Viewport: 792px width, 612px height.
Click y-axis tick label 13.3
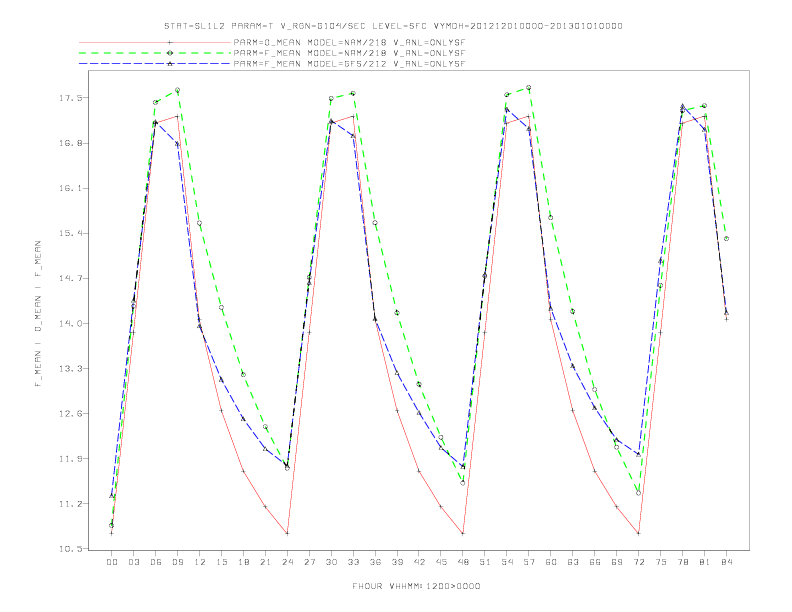(x=69, y=369)
